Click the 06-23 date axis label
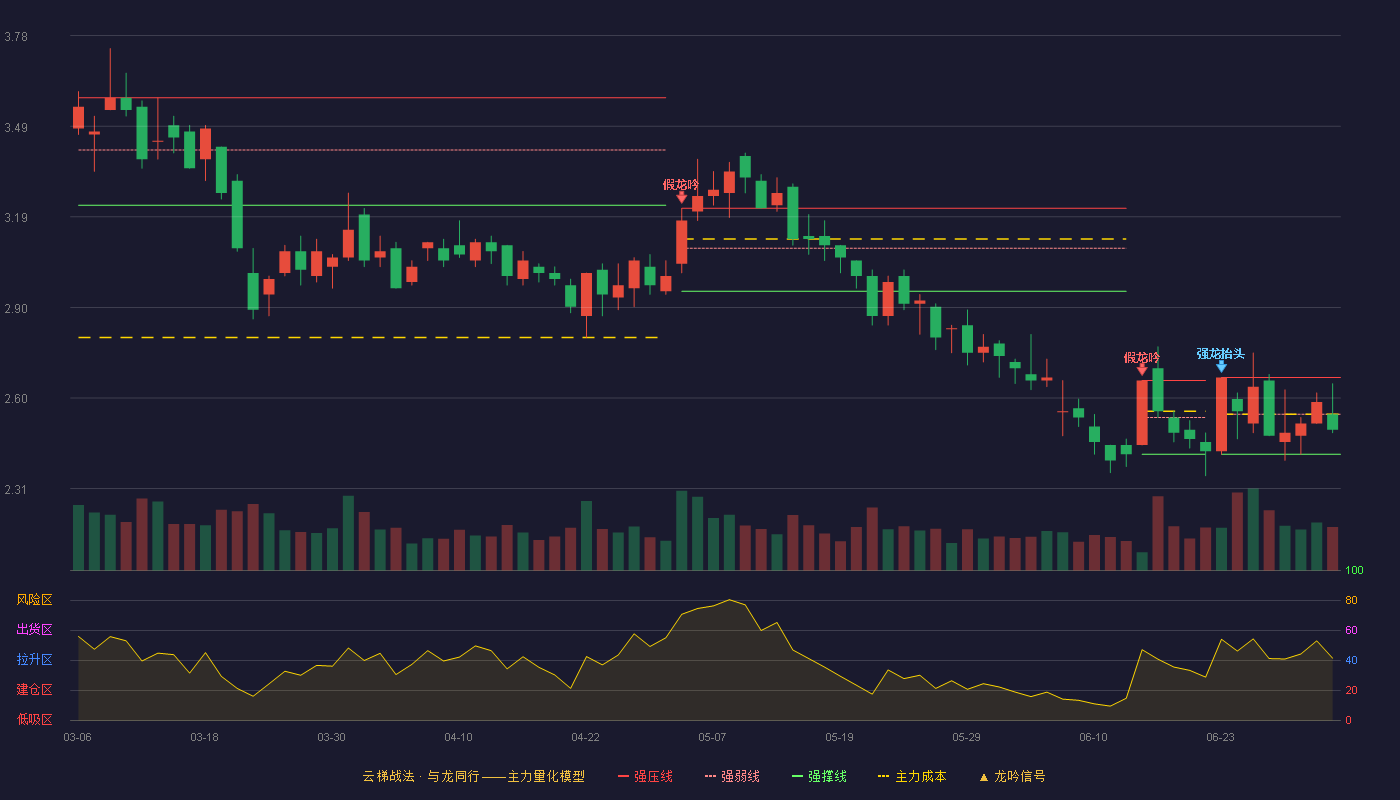This screenshot has width=1400, height=800. point(1220,737)
